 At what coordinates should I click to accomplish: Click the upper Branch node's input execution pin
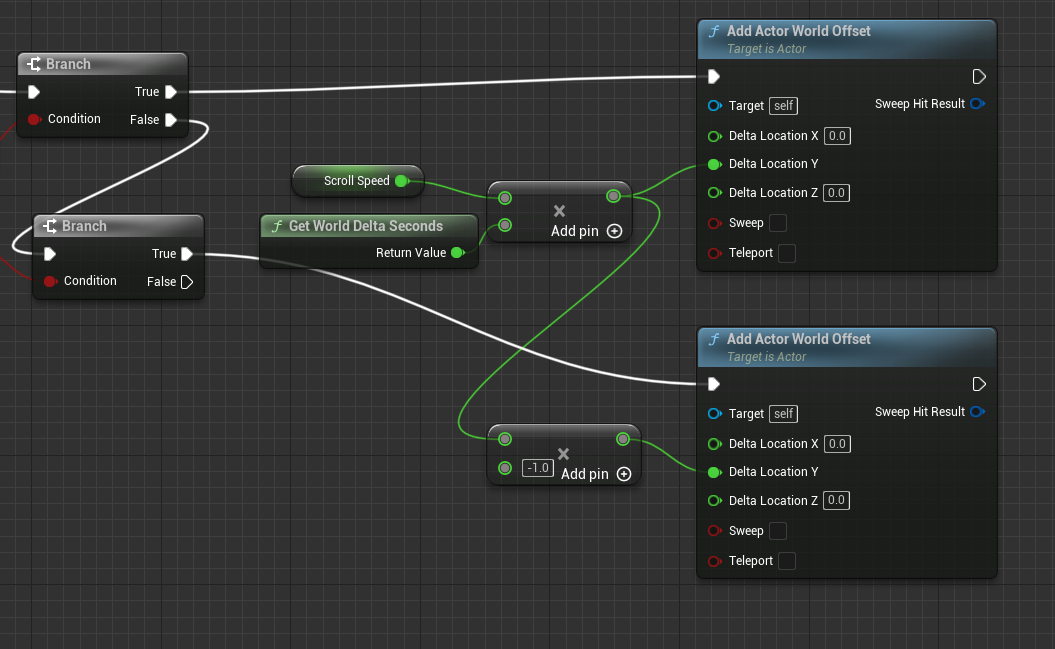coord(34,92)
